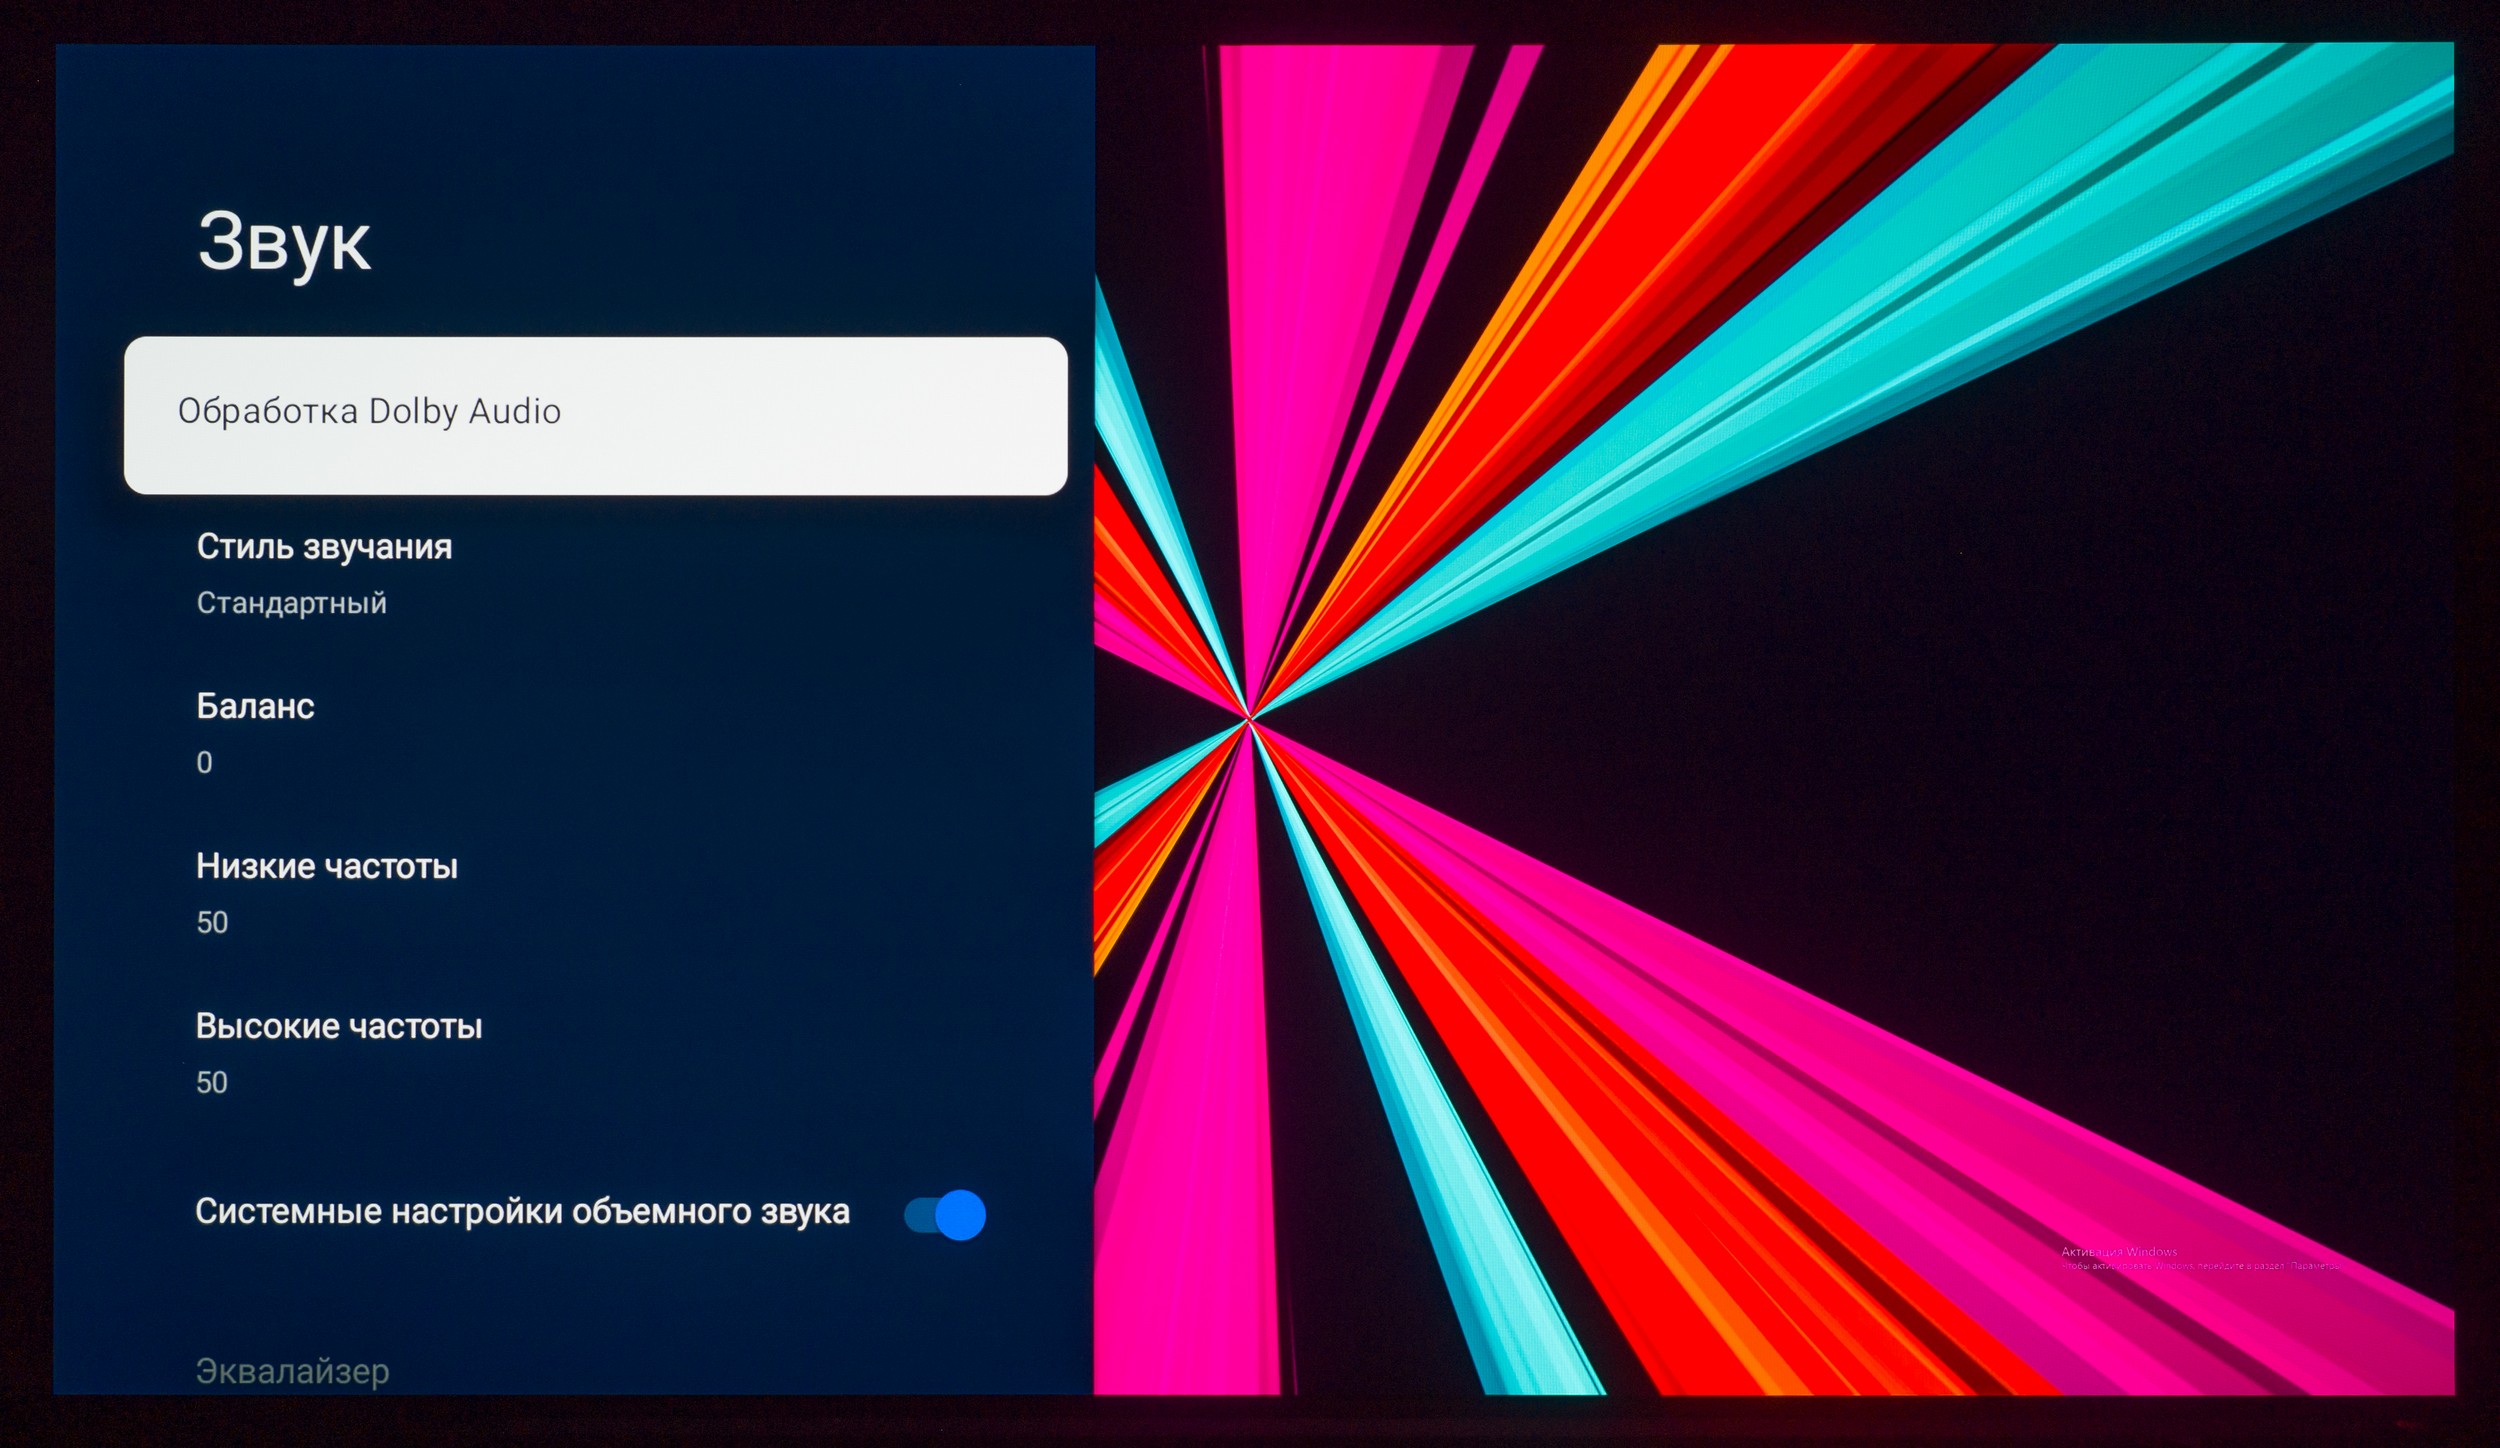
Task: Click the value 50 under Низкие частоты
Action: (212, 922)
